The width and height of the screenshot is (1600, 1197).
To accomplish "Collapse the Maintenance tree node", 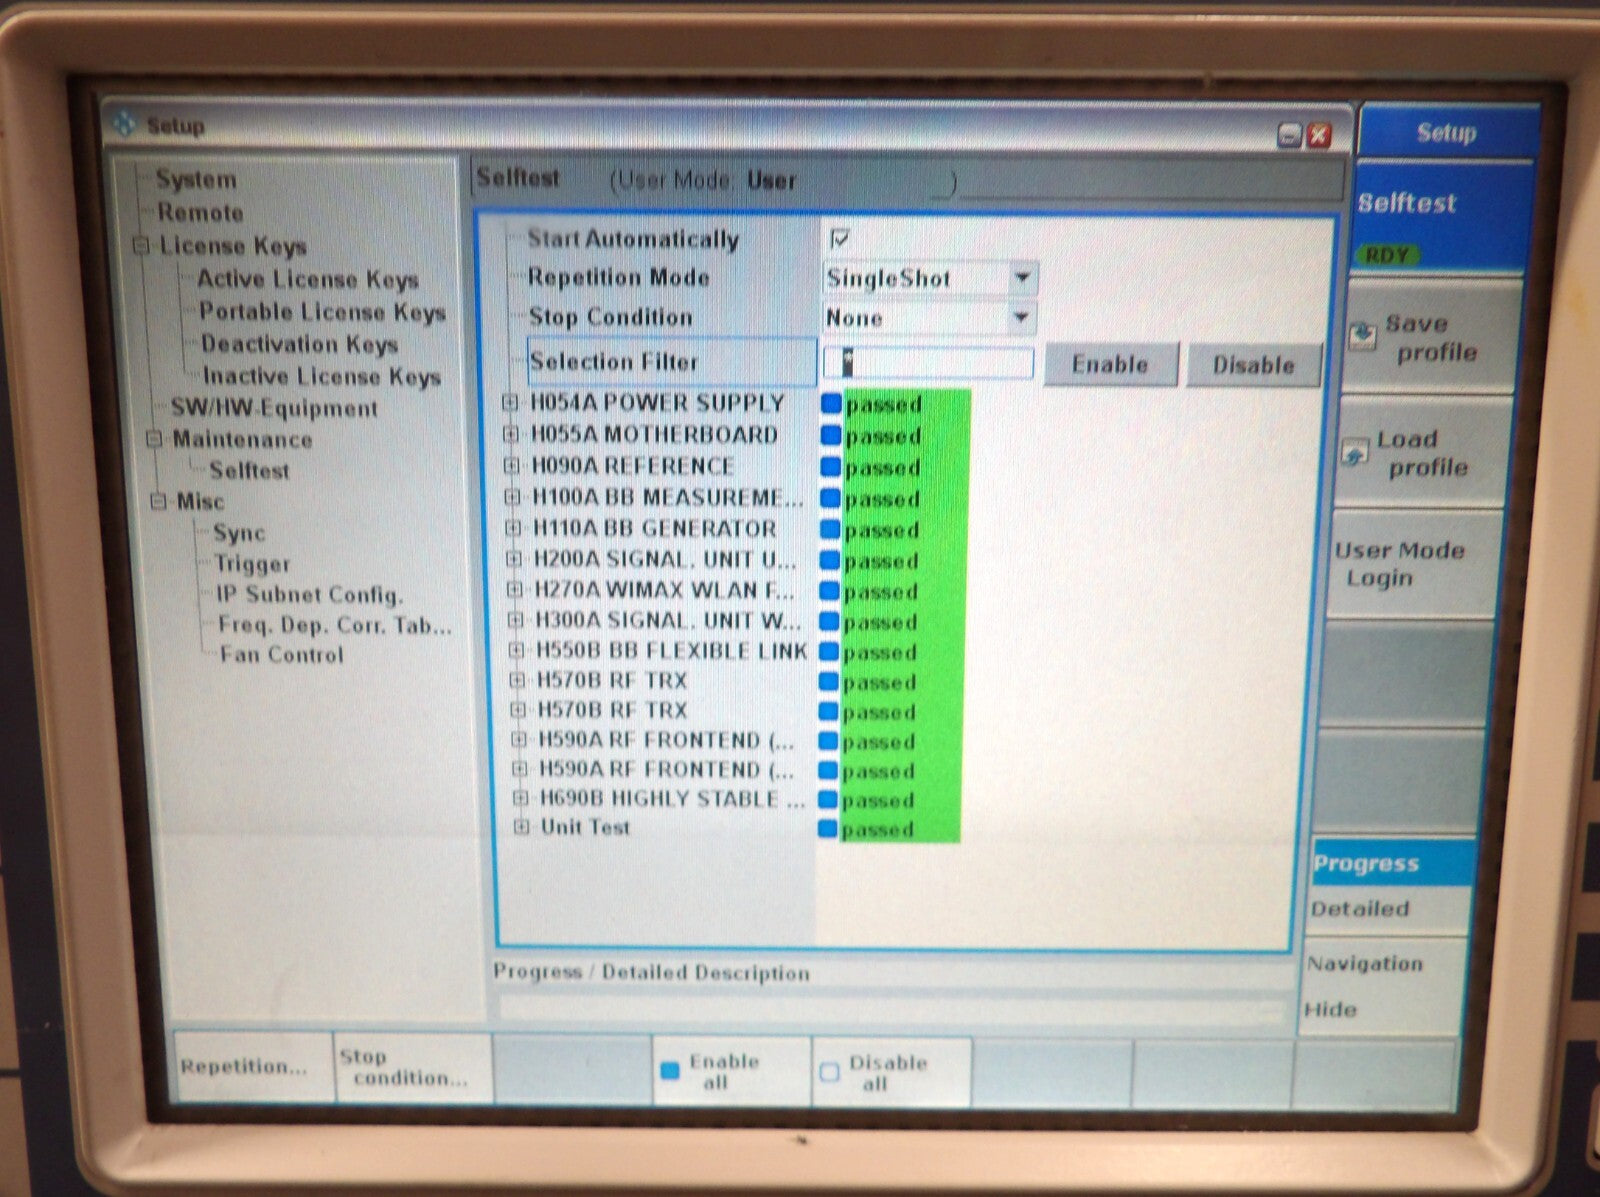I will 154,439.
